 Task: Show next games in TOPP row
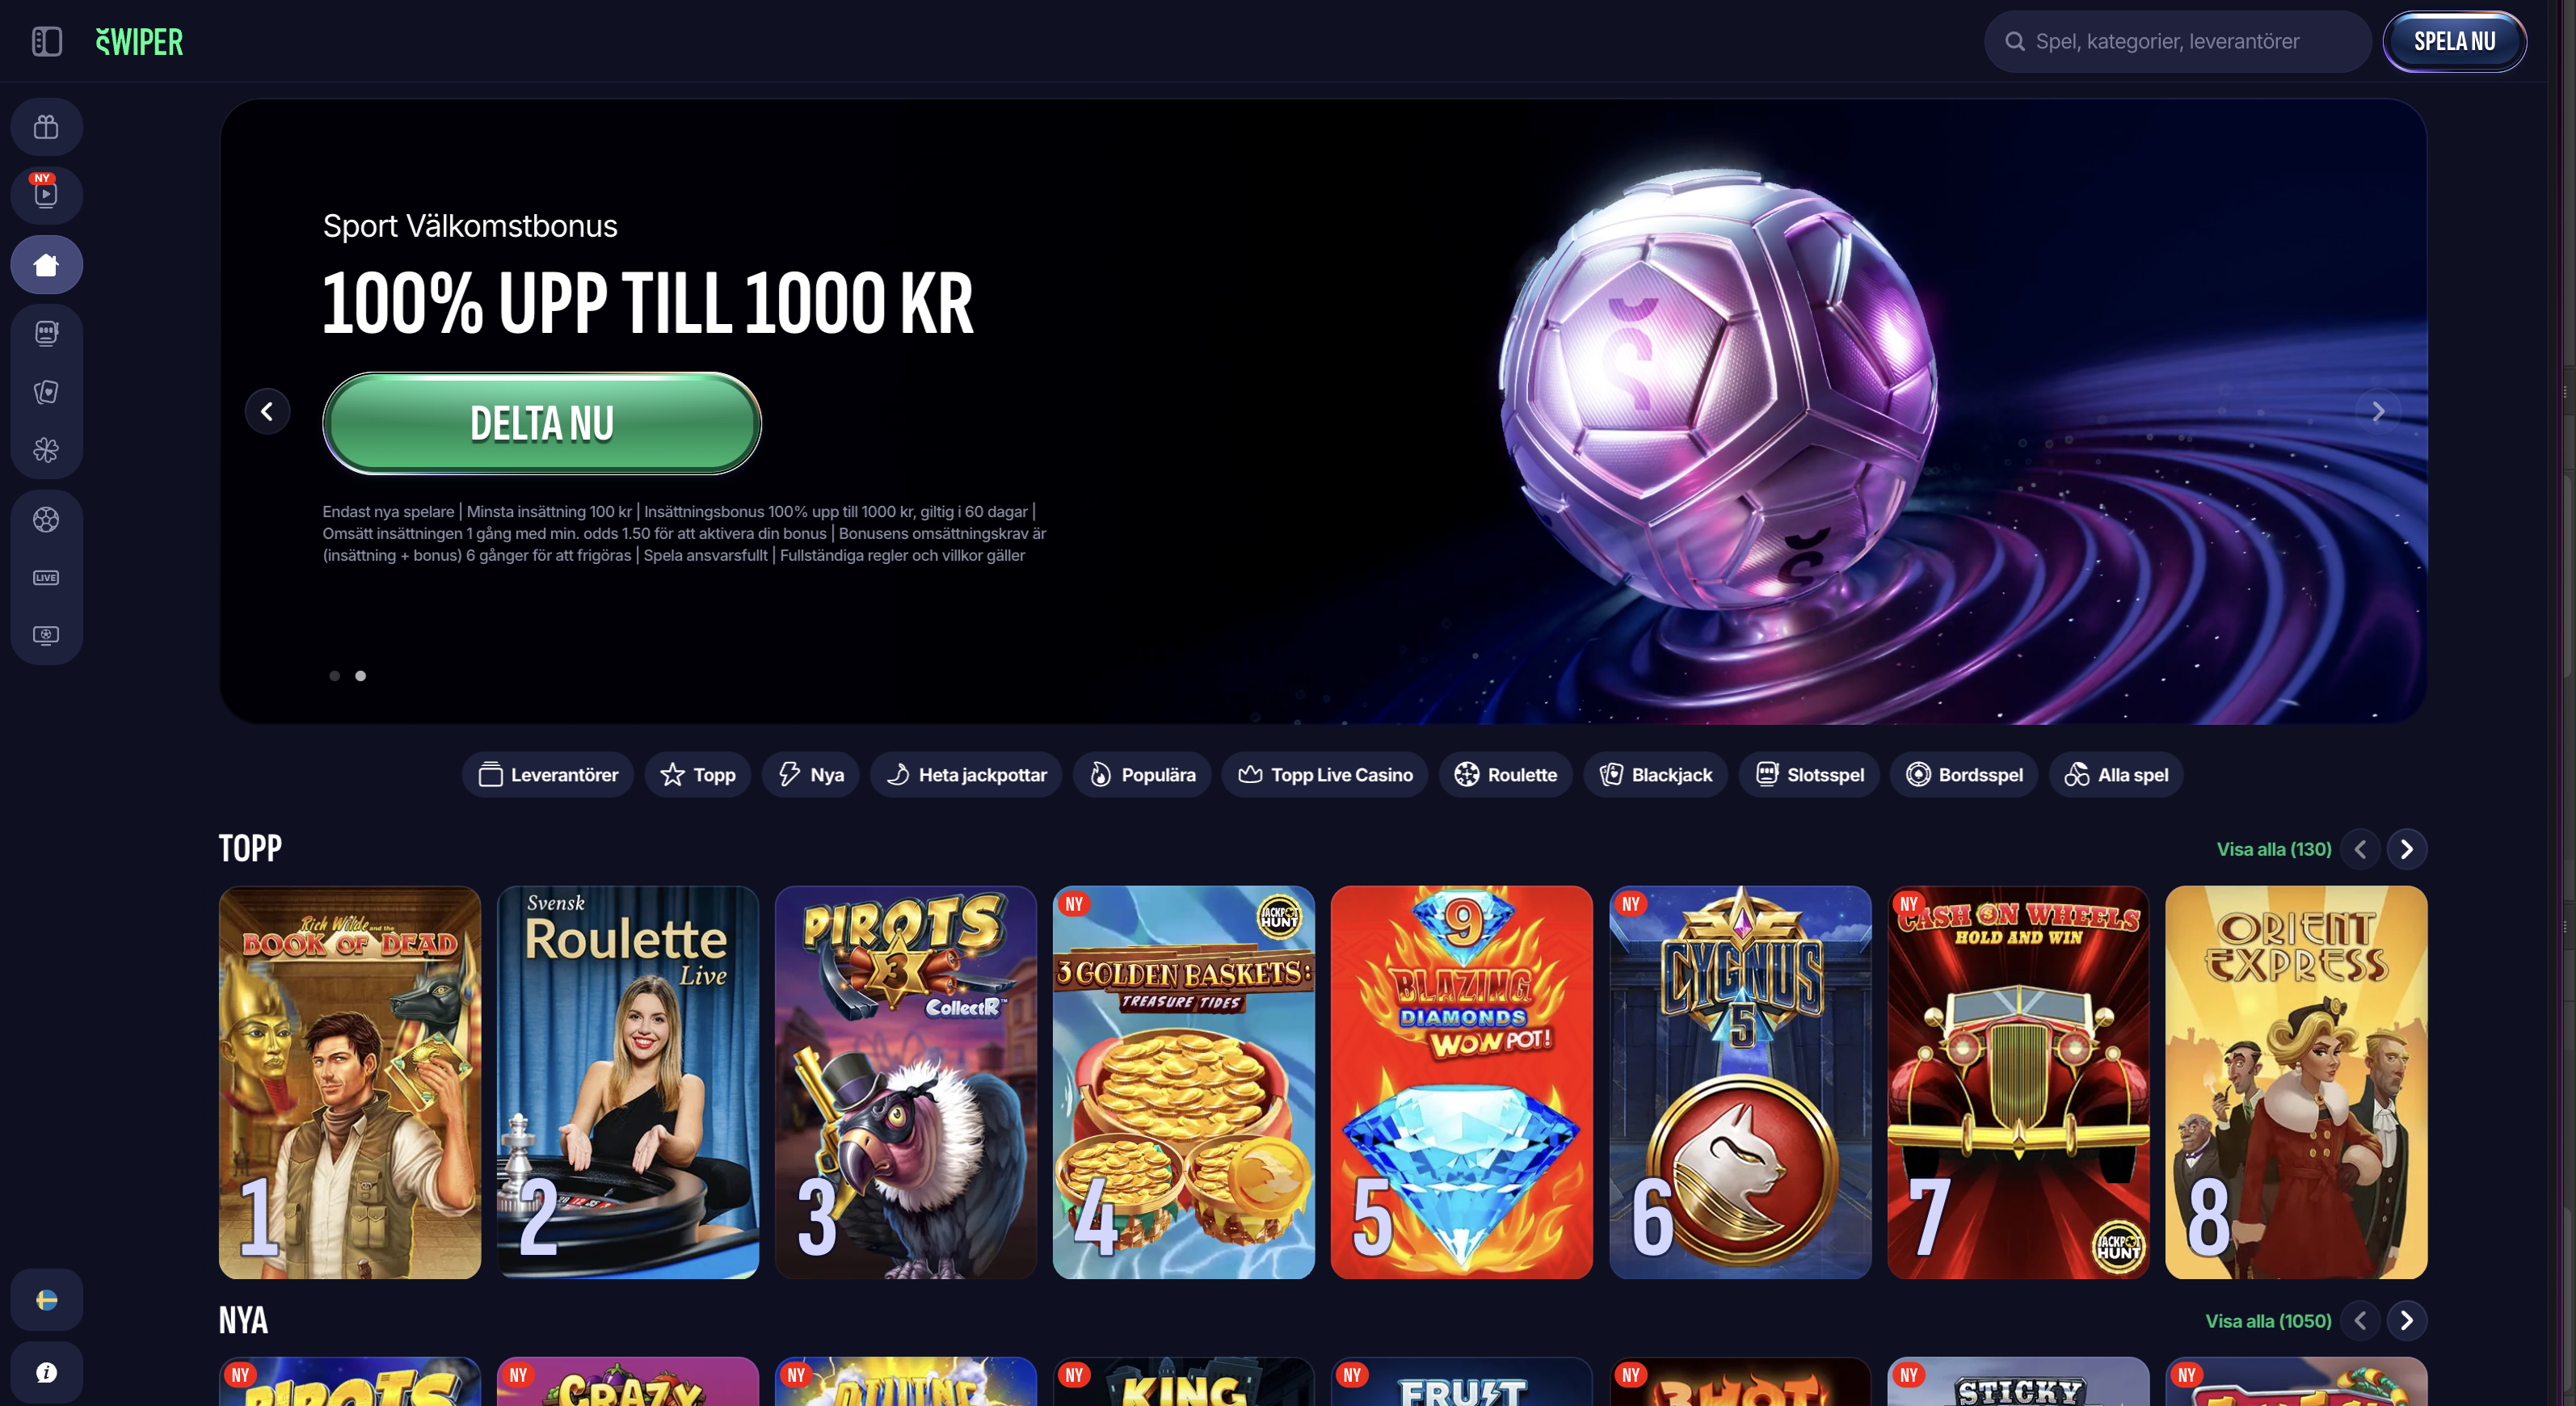[x=2406, y=849]
